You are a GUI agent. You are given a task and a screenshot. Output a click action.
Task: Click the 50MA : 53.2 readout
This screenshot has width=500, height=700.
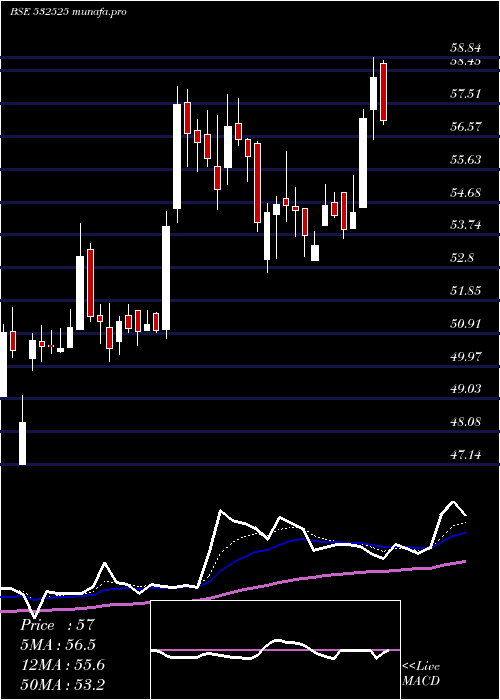62,685
